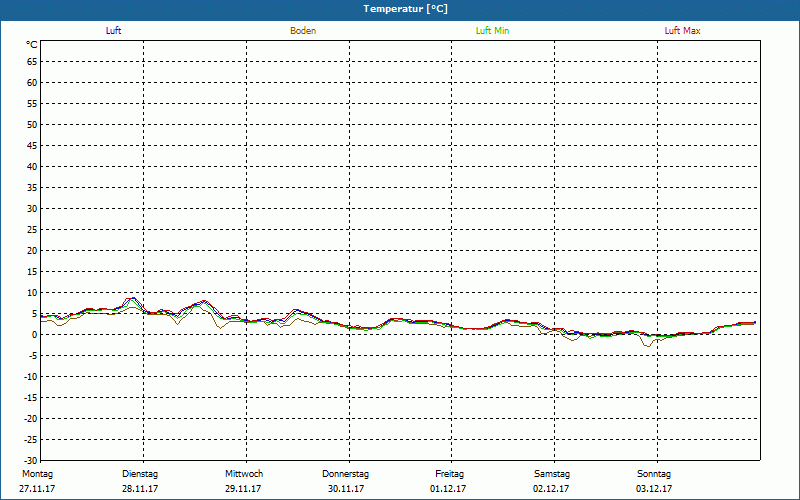Click the -10 y-axis value
Viewport: 800px width, 500px height.
pyautogui.click(x=31, y=377)
